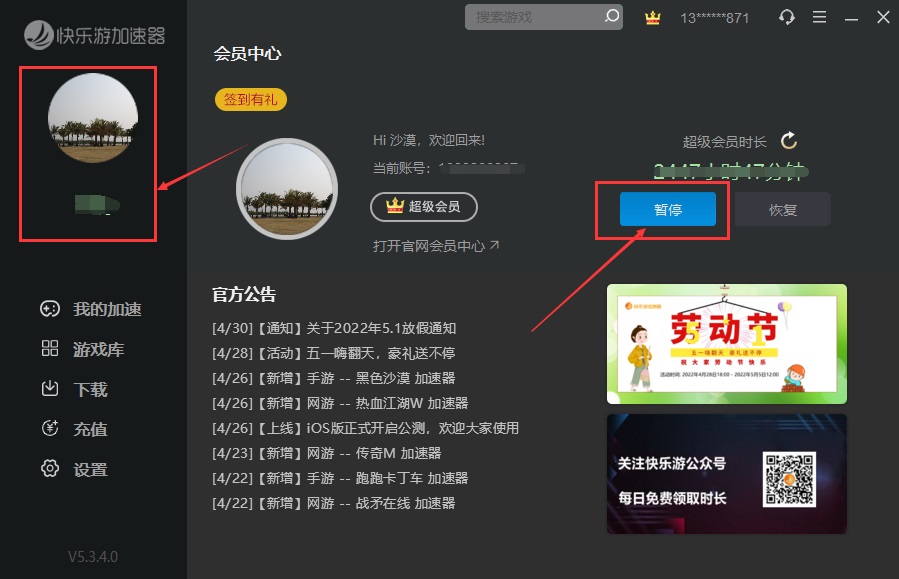Click the 超级会员时长 label

pos(725,142)
